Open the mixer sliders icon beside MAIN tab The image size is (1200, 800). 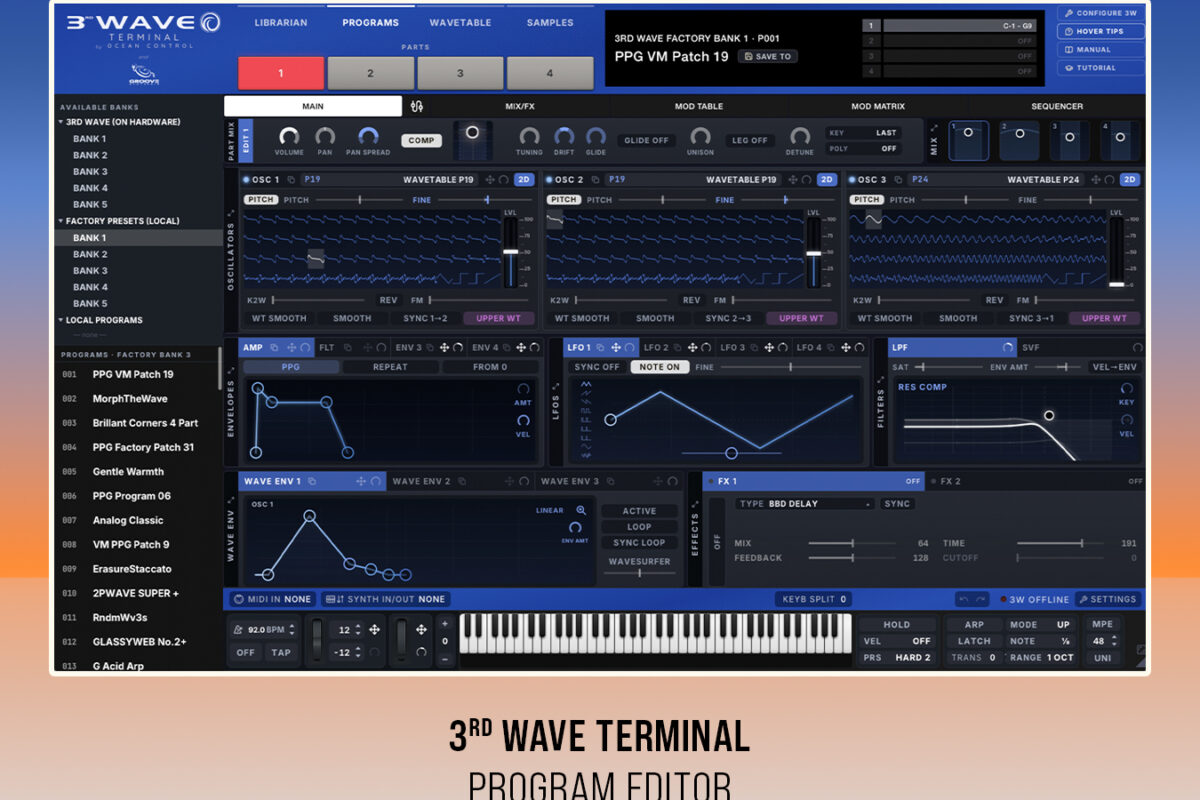coord(417,106)
